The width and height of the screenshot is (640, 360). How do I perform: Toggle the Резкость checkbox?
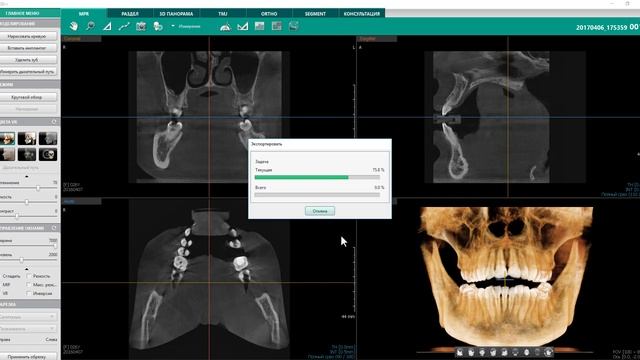coord(29,276)
